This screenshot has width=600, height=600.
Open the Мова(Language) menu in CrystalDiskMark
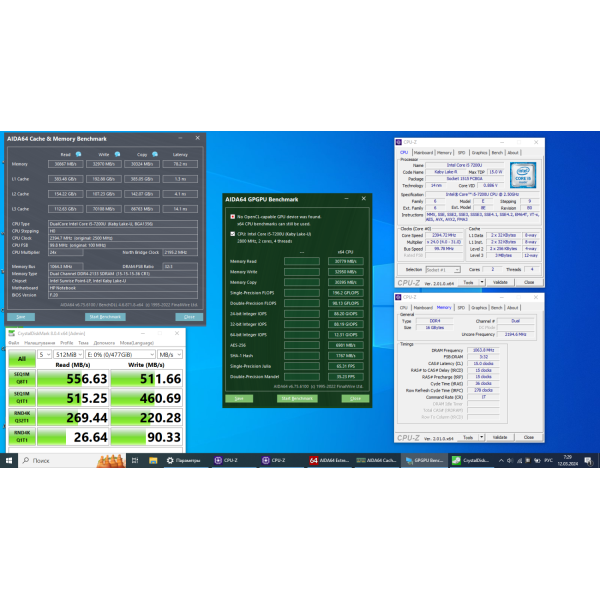click(x=137, y=343)
